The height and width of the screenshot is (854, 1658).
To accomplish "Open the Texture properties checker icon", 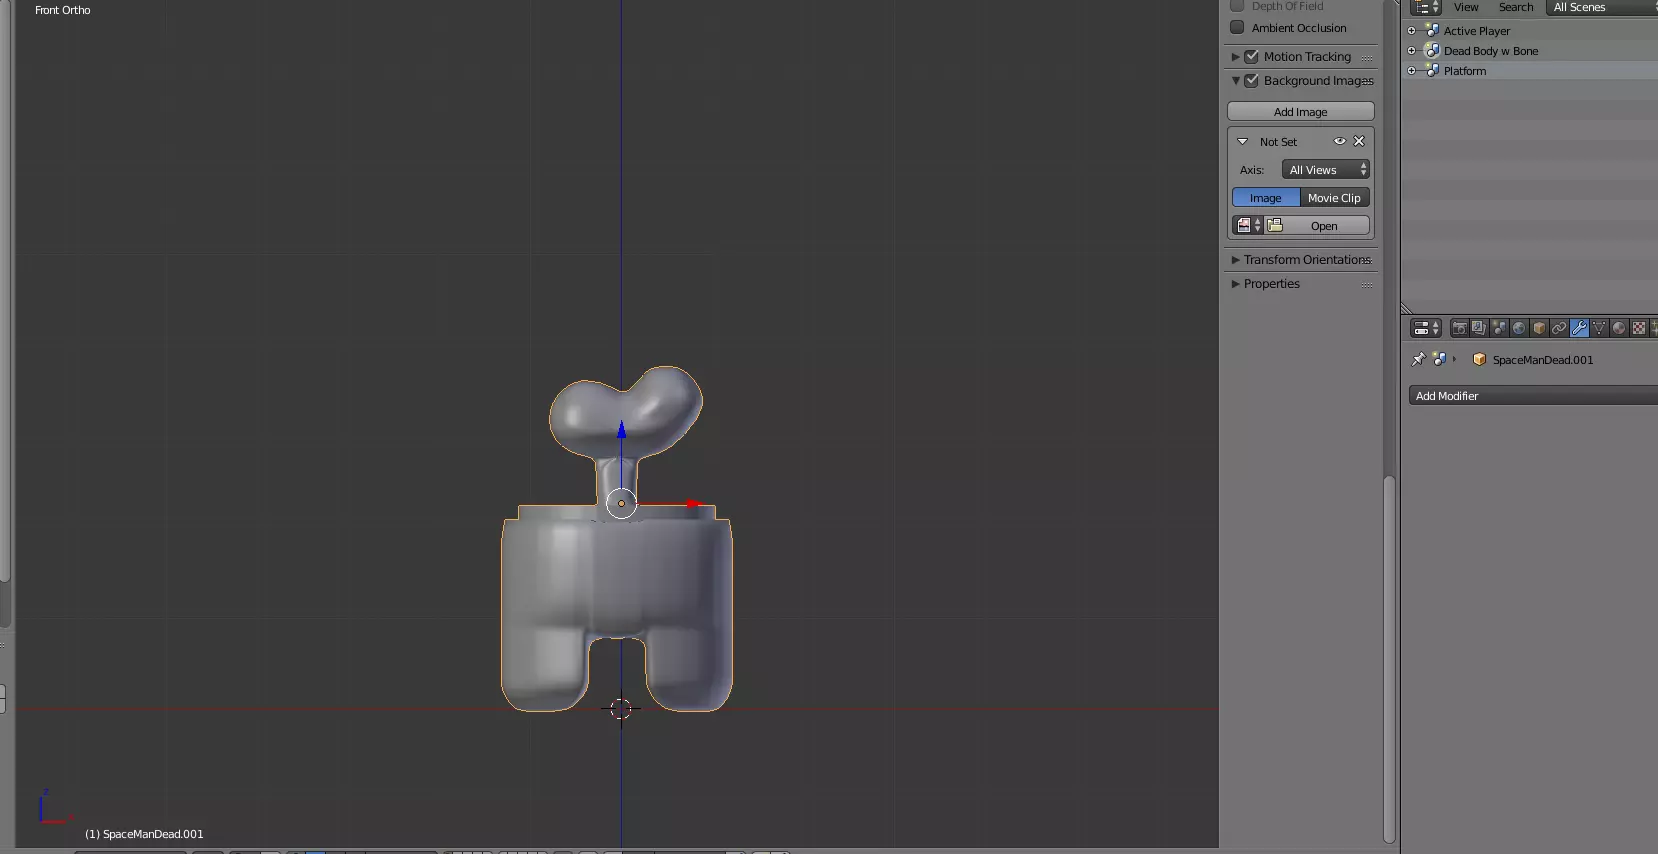I will 1639,328.
